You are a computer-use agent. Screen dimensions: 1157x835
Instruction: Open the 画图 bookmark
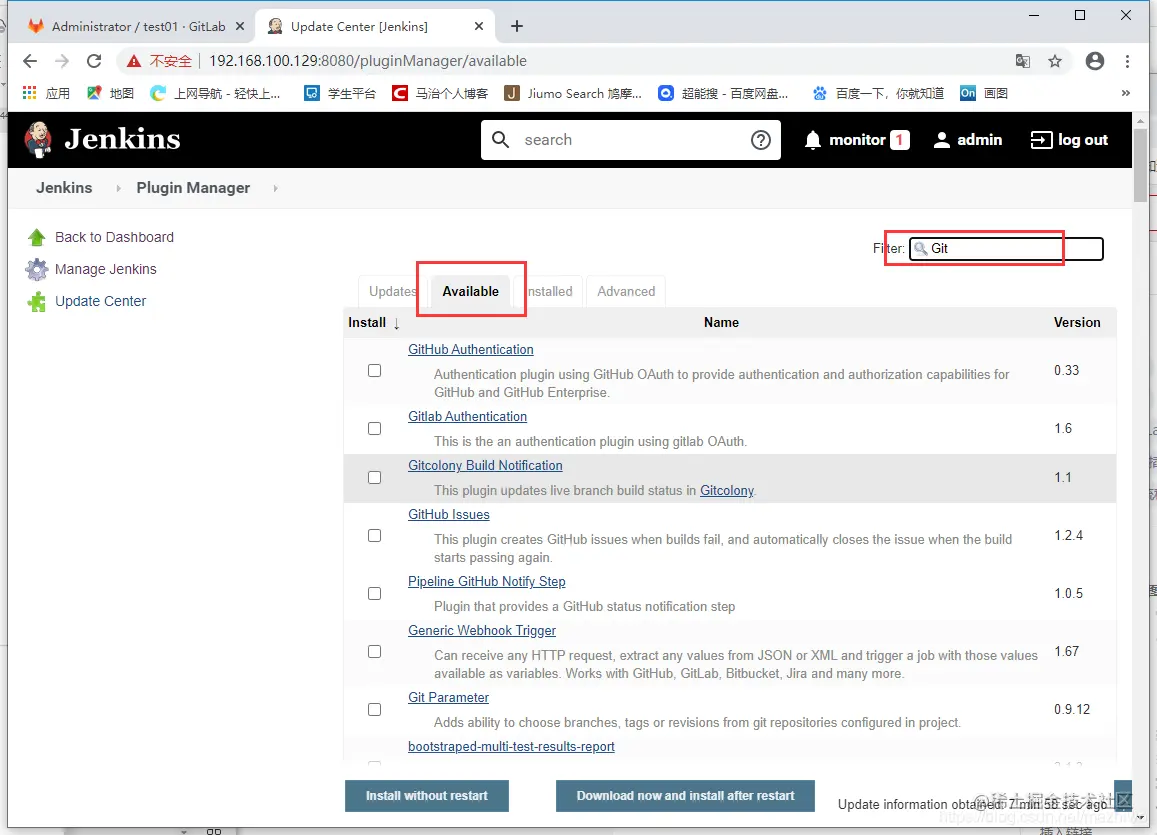point(984,93)
